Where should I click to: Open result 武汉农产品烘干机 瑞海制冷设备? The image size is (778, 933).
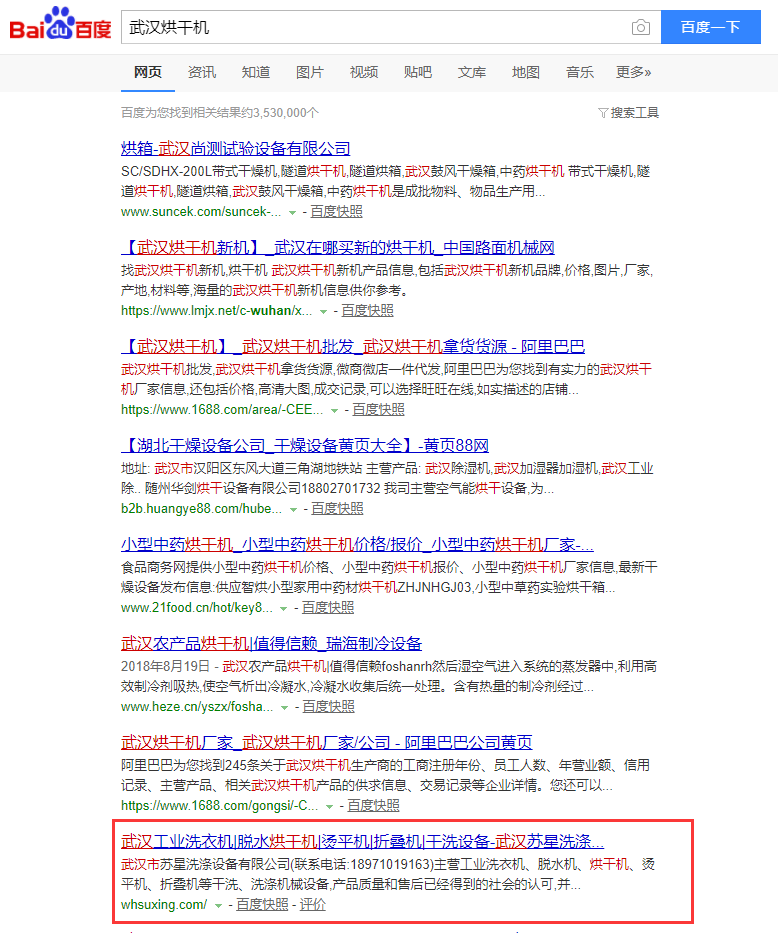[x=271, y=643]
